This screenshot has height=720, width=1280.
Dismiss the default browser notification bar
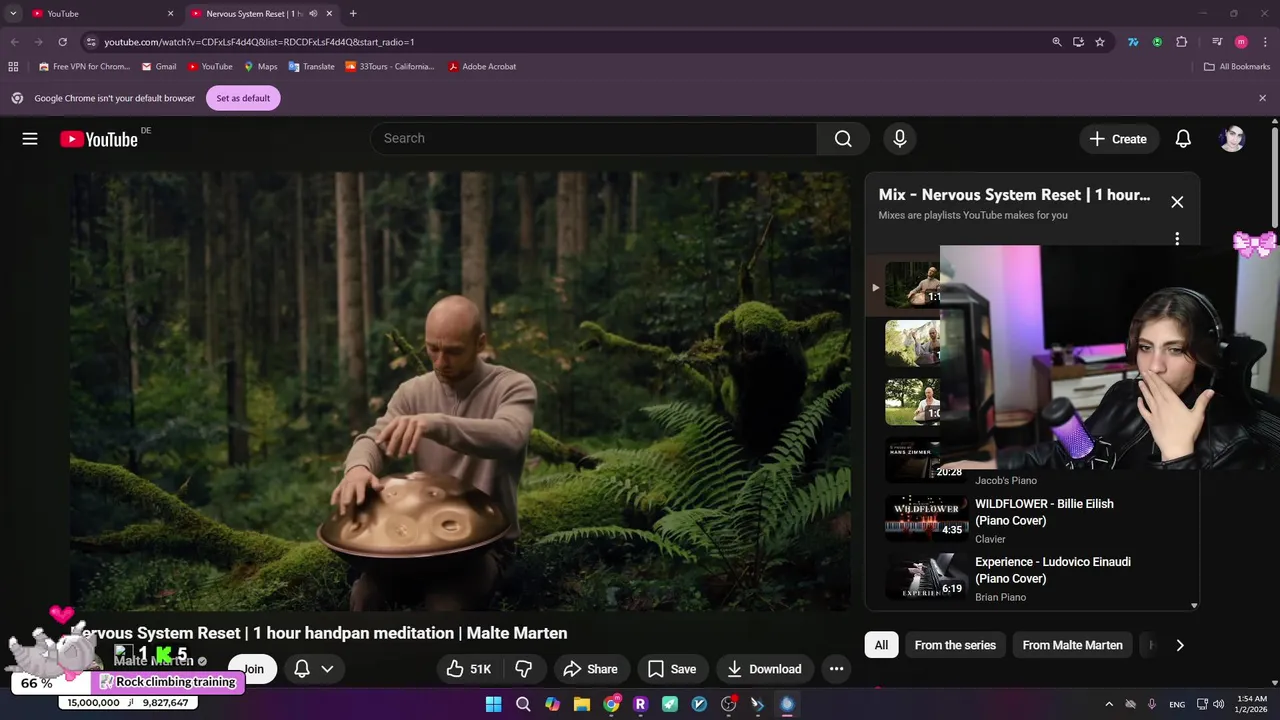pyautogui.click(x=1262, y=98)
